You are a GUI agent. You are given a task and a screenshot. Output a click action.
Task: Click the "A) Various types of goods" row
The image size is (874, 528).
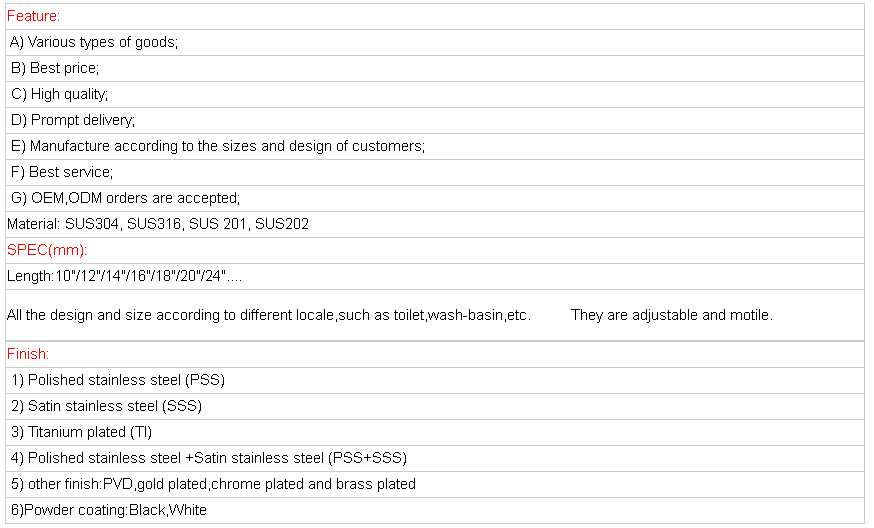pyautogui.click(x=94, y=42)
